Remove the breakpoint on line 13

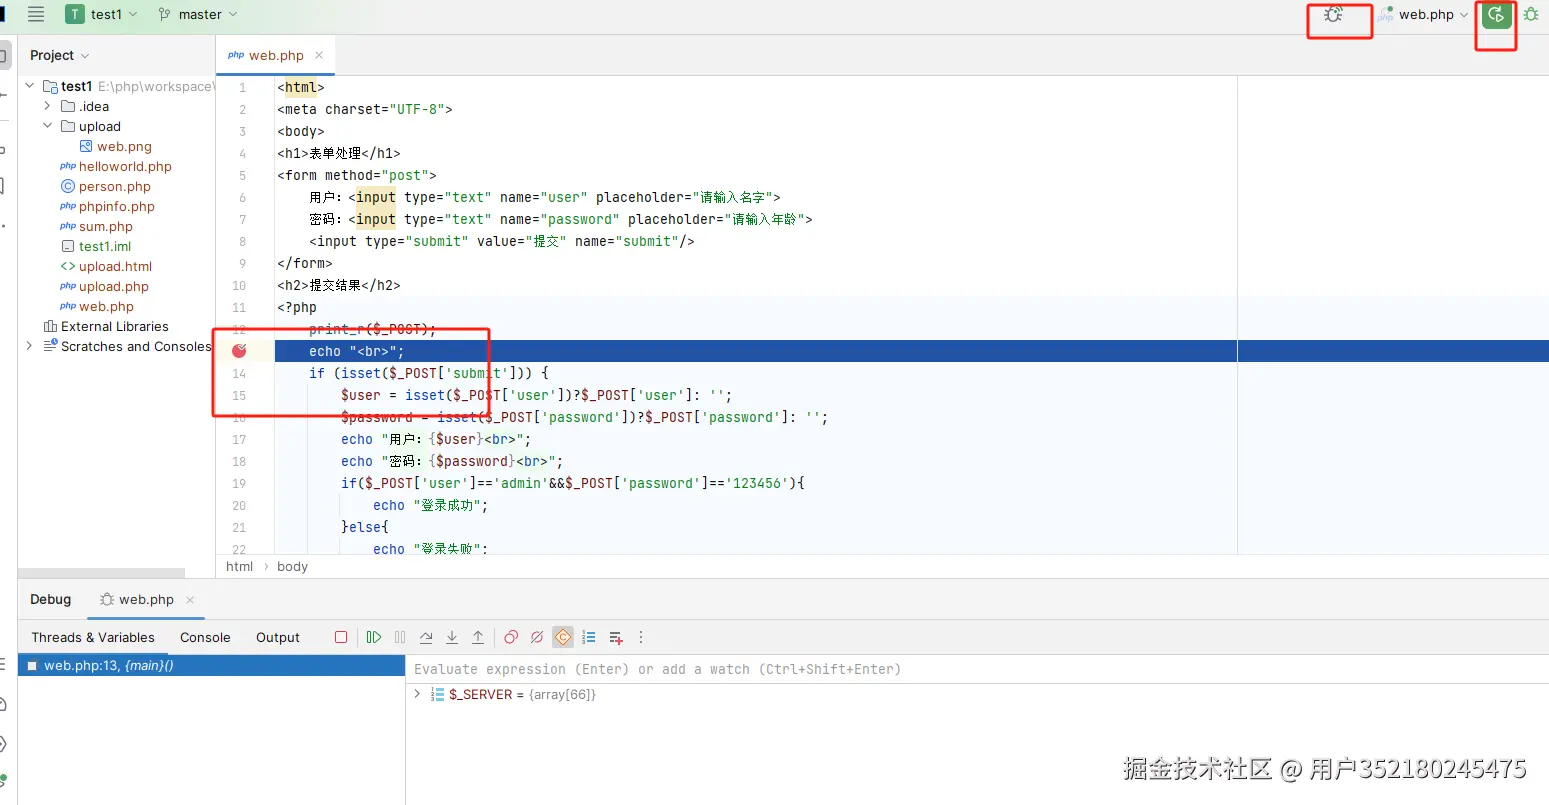click(239, 351)
